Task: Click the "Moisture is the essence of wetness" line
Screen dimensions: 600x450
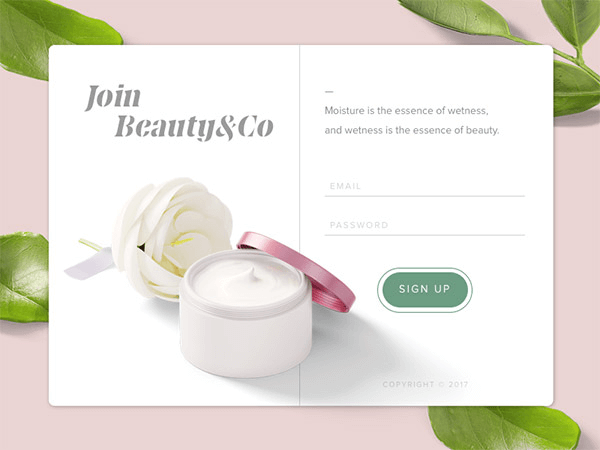Action: click(x=406, y=111)
